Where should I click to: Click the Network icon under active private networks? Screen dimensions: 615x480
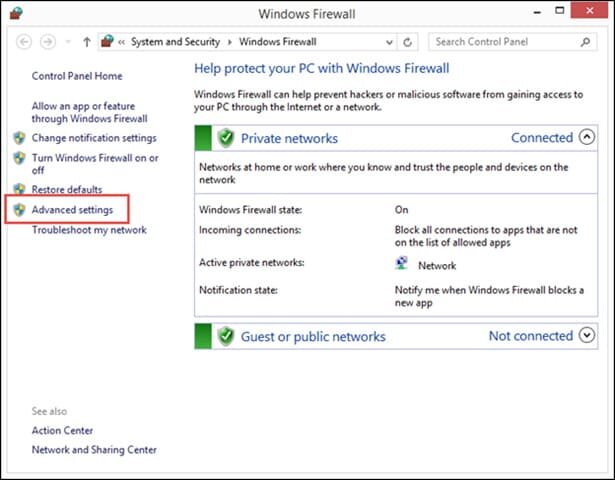click(402, 265)
